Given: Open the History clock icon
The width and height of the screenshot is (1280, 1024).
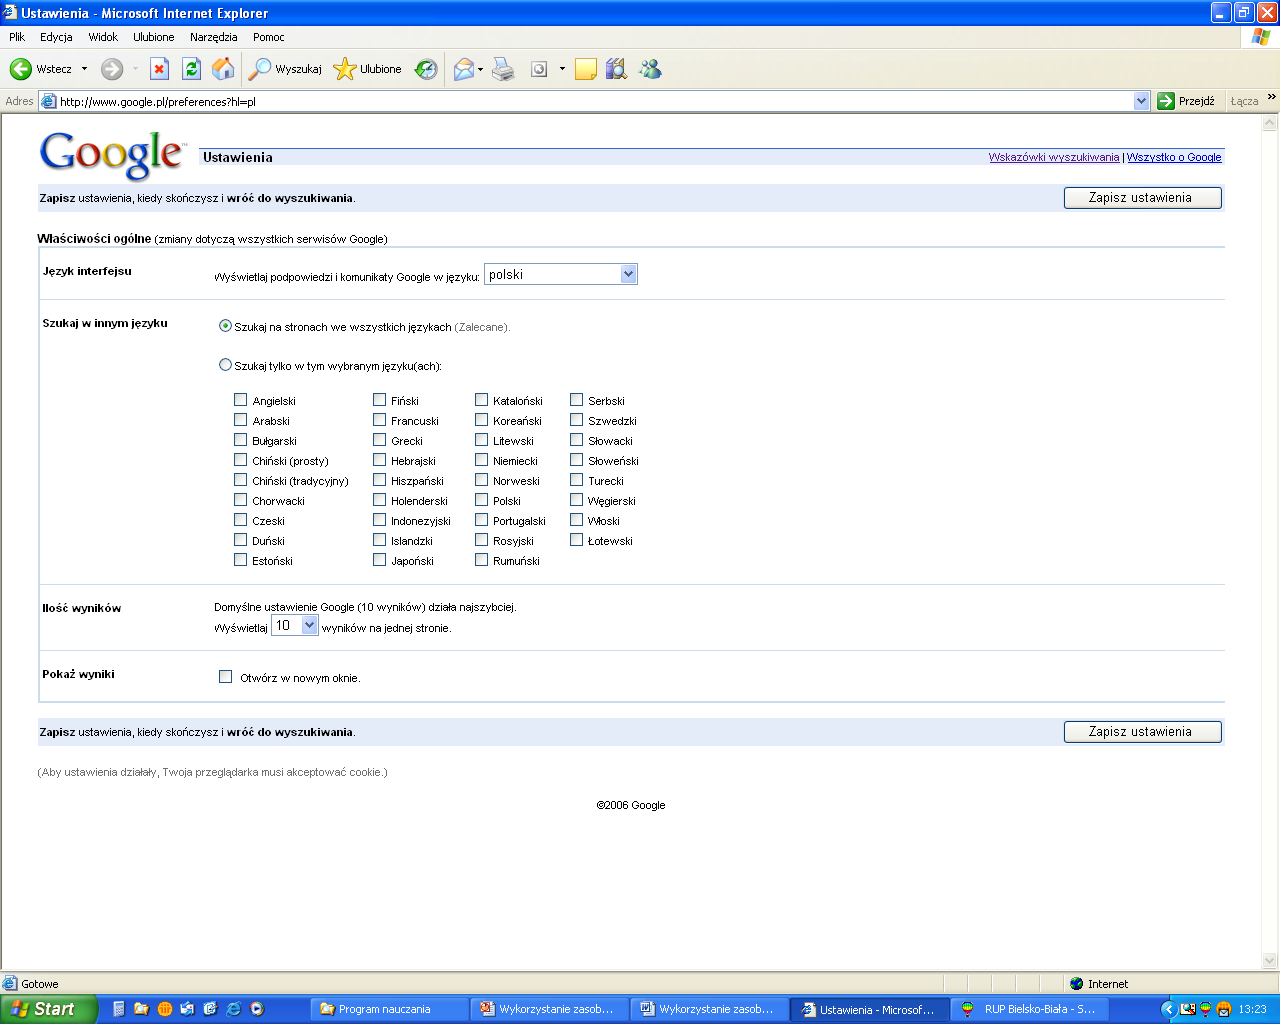Looking at the screenshot, I should [x=426, y=69].
